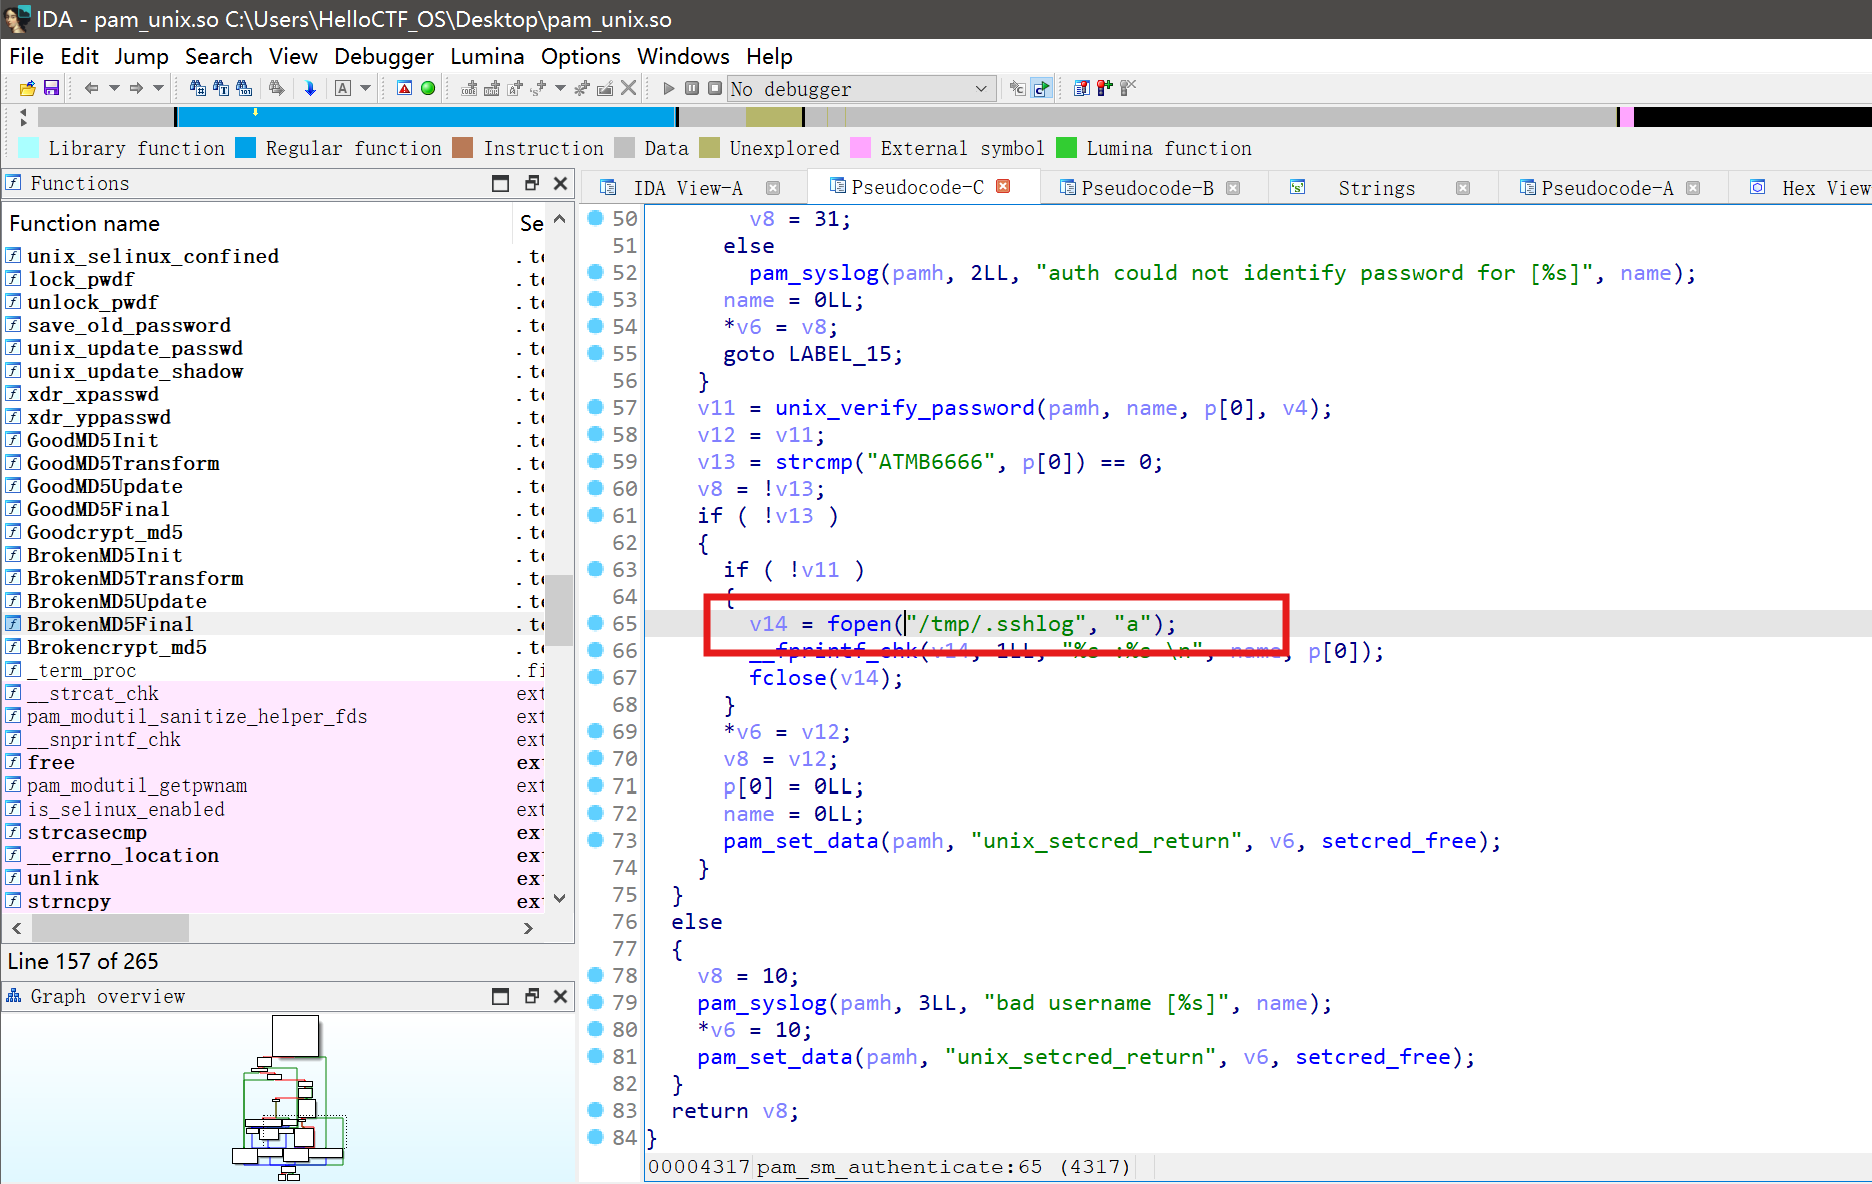Viewport: 1872px width, 1184px height.
Task: Switch to the Strings tab
Action: [x=1377, y=187]
